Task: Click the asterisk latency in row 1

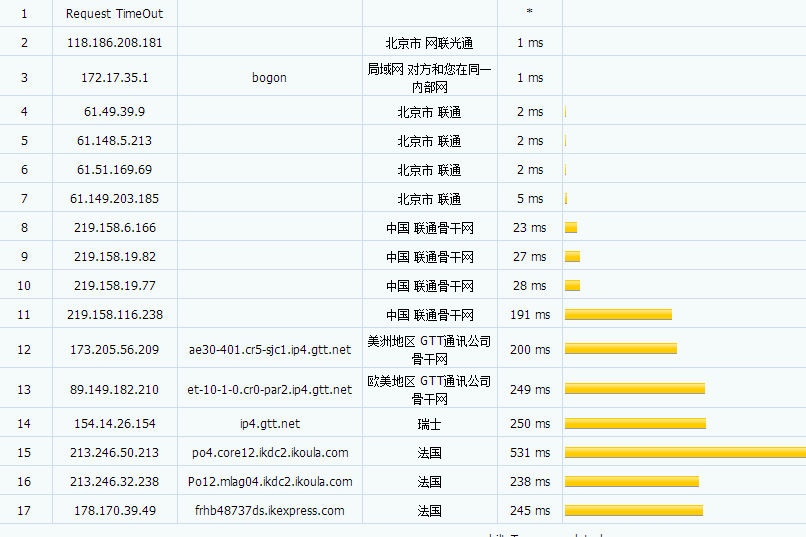Action: pos(529,11)
